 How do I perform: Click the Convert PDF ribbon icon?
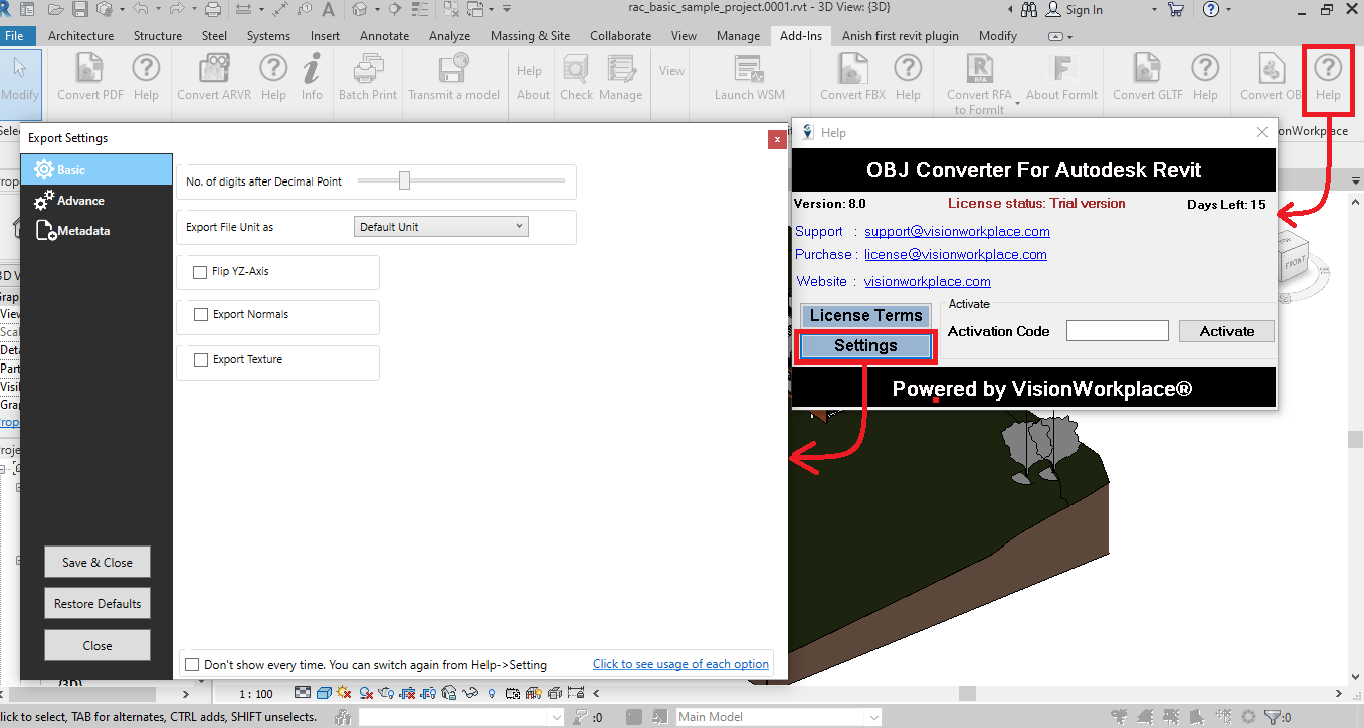pyautogui.click(x=91, y=69)
